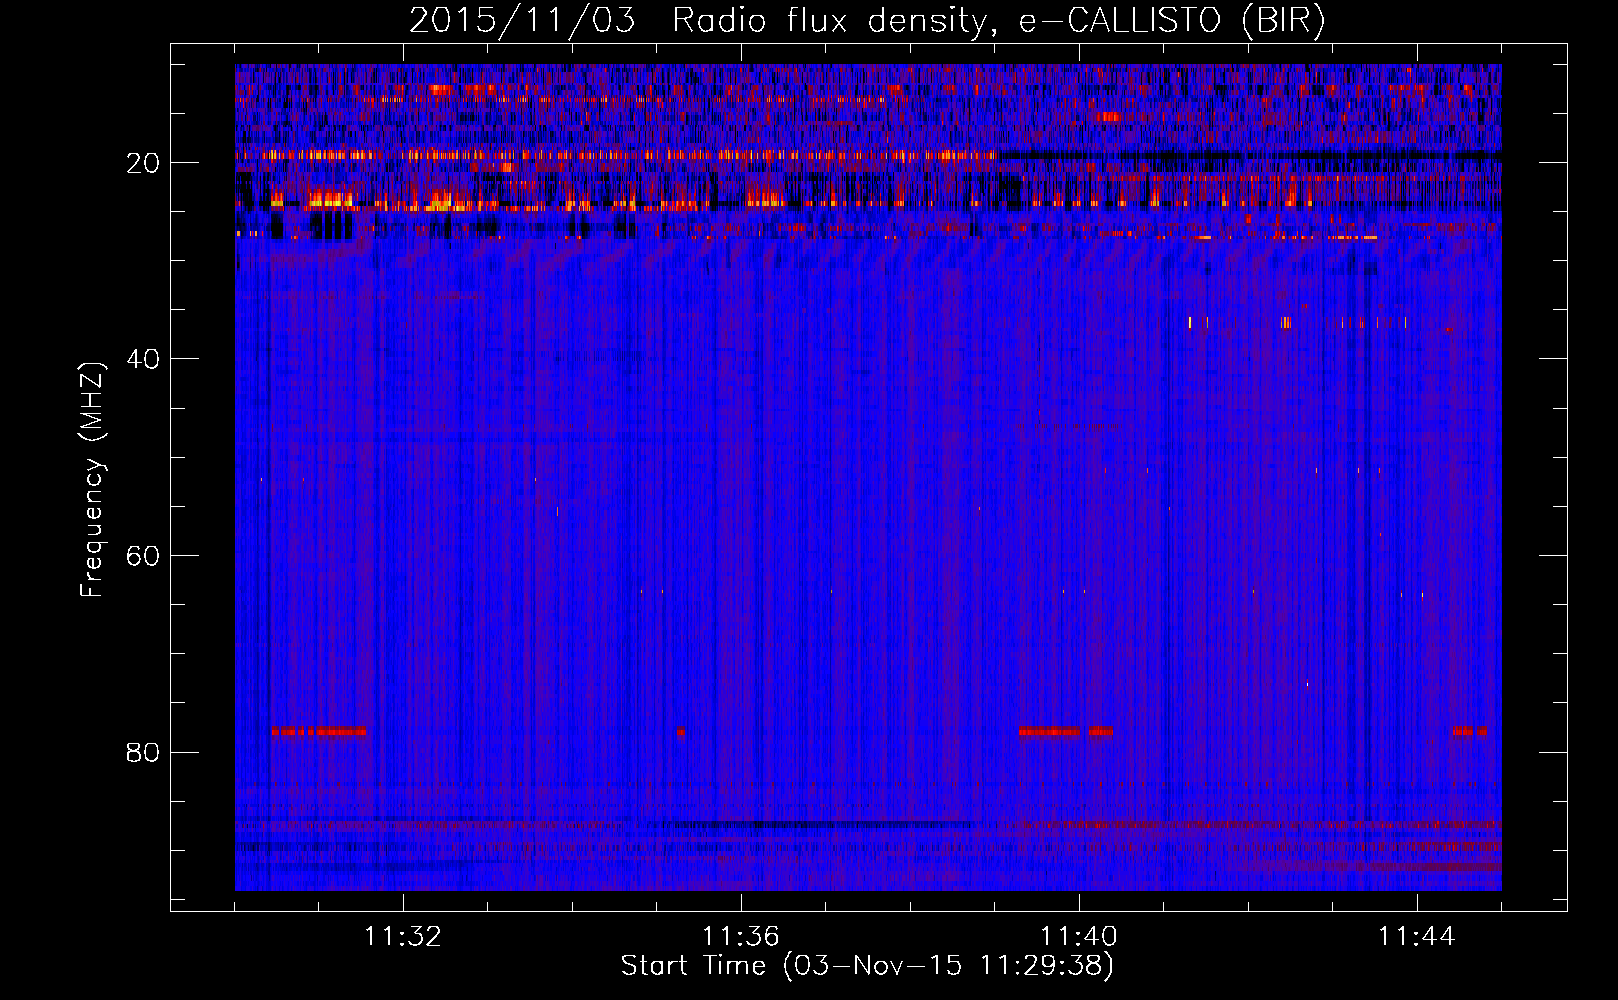Click the long red burst near 11:31 at 78 MHz
The image size is (1618, 1000).
coord(318,731)
